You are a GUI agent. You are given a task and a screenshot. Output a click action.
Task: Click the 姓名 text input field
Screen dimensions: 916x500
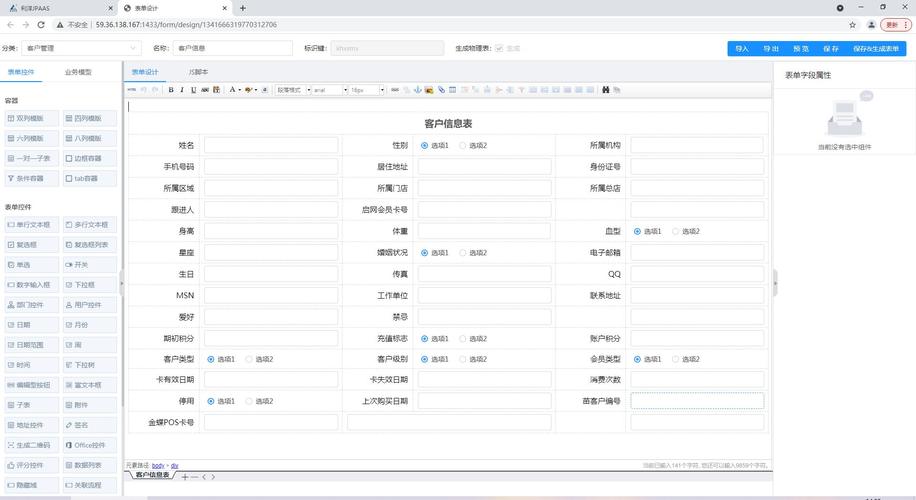pyautogui.click(x=271, y=145)
